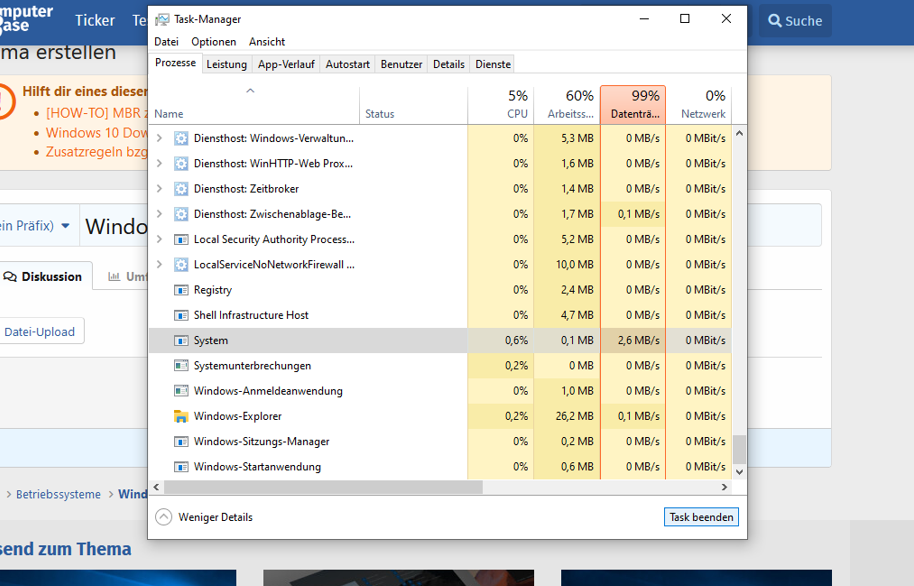Click Weniger Details link text
The height and width of the screenshot is (586, 914).
point(215,517)
